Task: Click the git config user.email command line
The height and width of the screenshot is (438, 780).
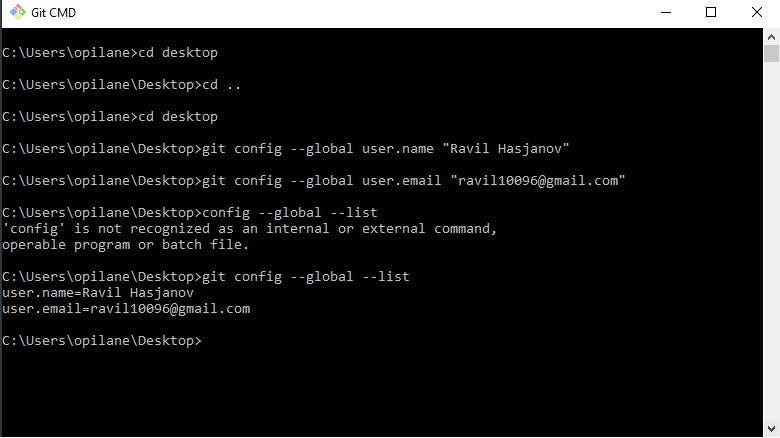Action: [x=313, y=181]
